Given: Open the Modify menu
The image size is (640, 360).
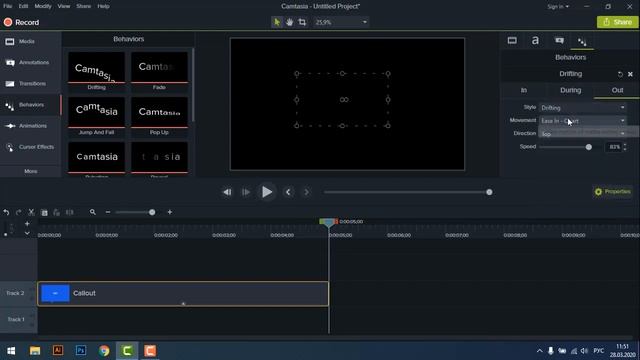Looking at the screenshot, I should (x=43, y=6).
